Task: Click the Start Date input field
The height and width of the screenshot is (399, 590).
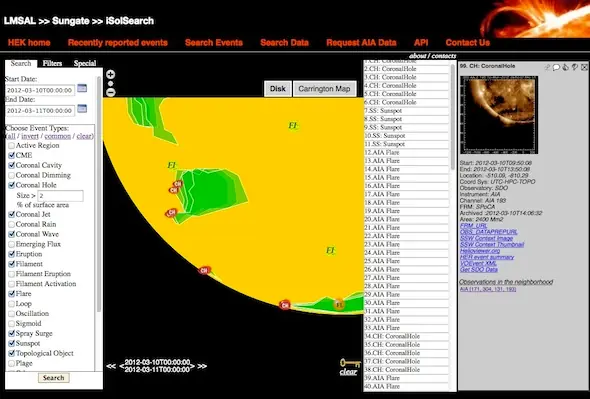Action: point(40,90)
